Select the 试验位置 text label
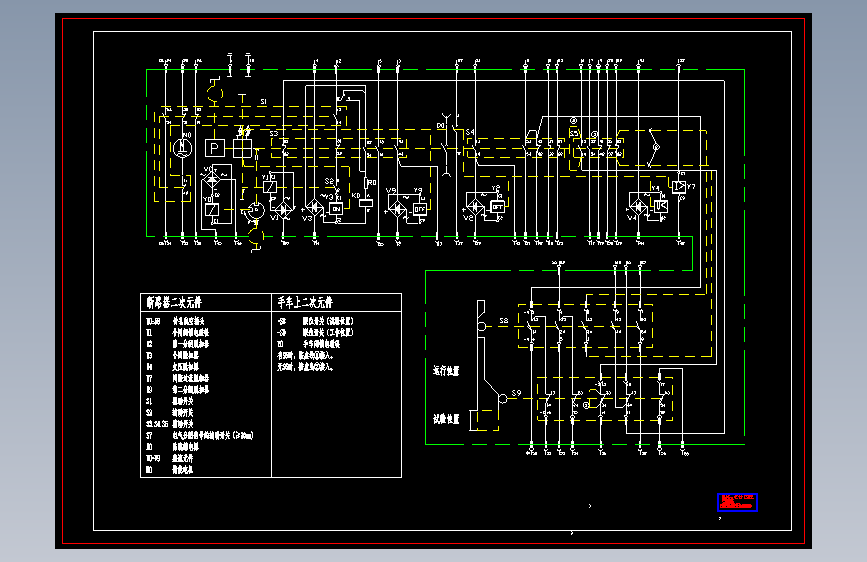Screen dimensions: 867x562 (x=446, y=419)
